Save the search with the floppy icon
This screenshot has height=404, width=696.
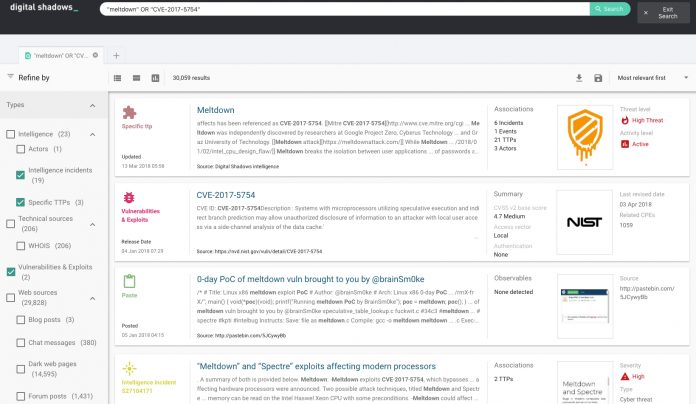point(598,78)
